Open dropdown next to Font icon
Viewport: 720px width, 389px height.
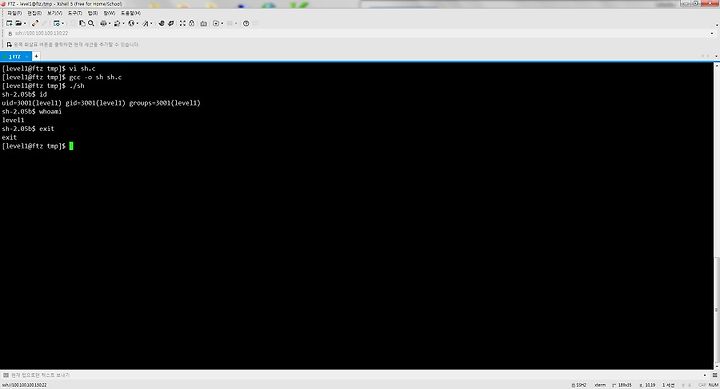(x=152, y=23)
